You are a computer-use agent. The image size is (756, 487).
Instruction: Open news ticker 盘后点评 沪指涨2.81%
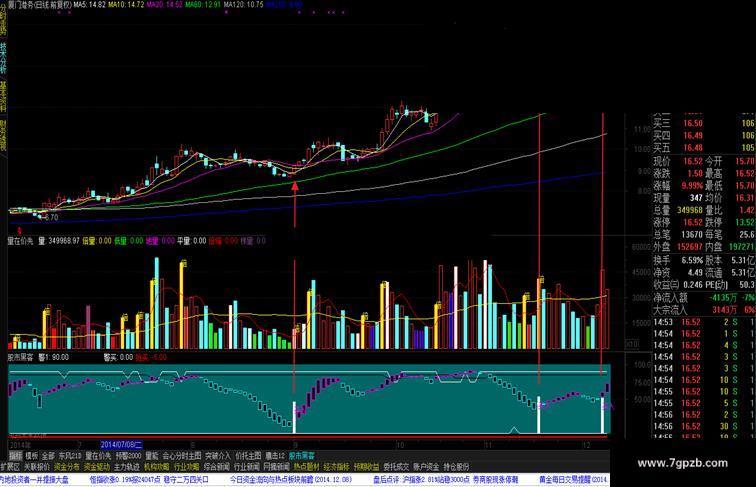[x=446, y=480]
